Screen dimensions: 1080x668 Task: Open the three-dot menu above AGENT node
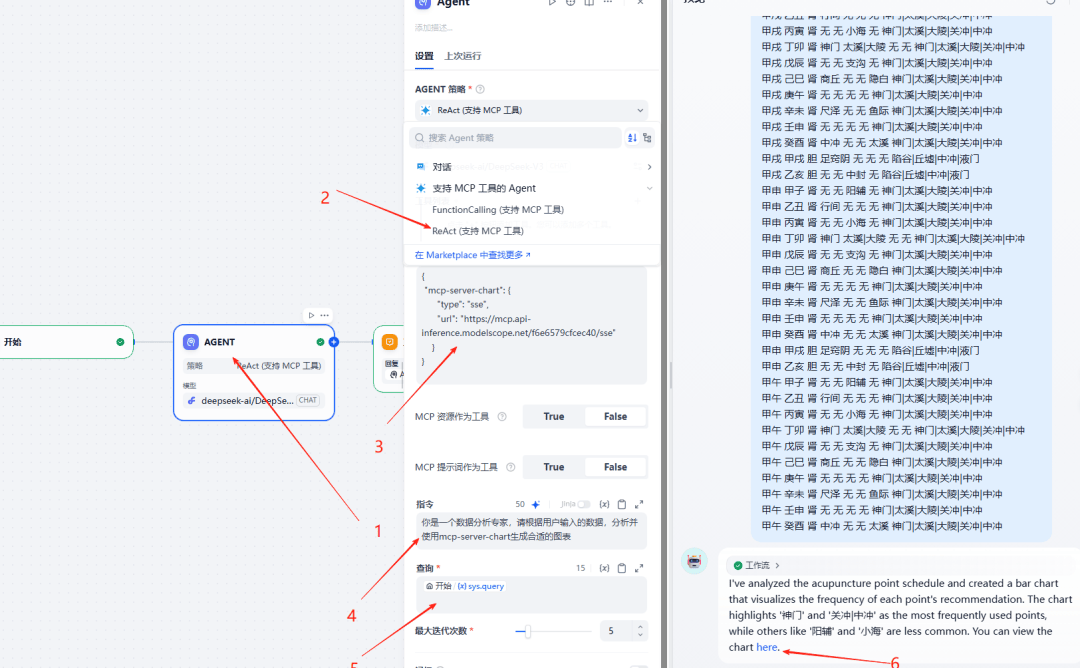(x=324, y=315)
